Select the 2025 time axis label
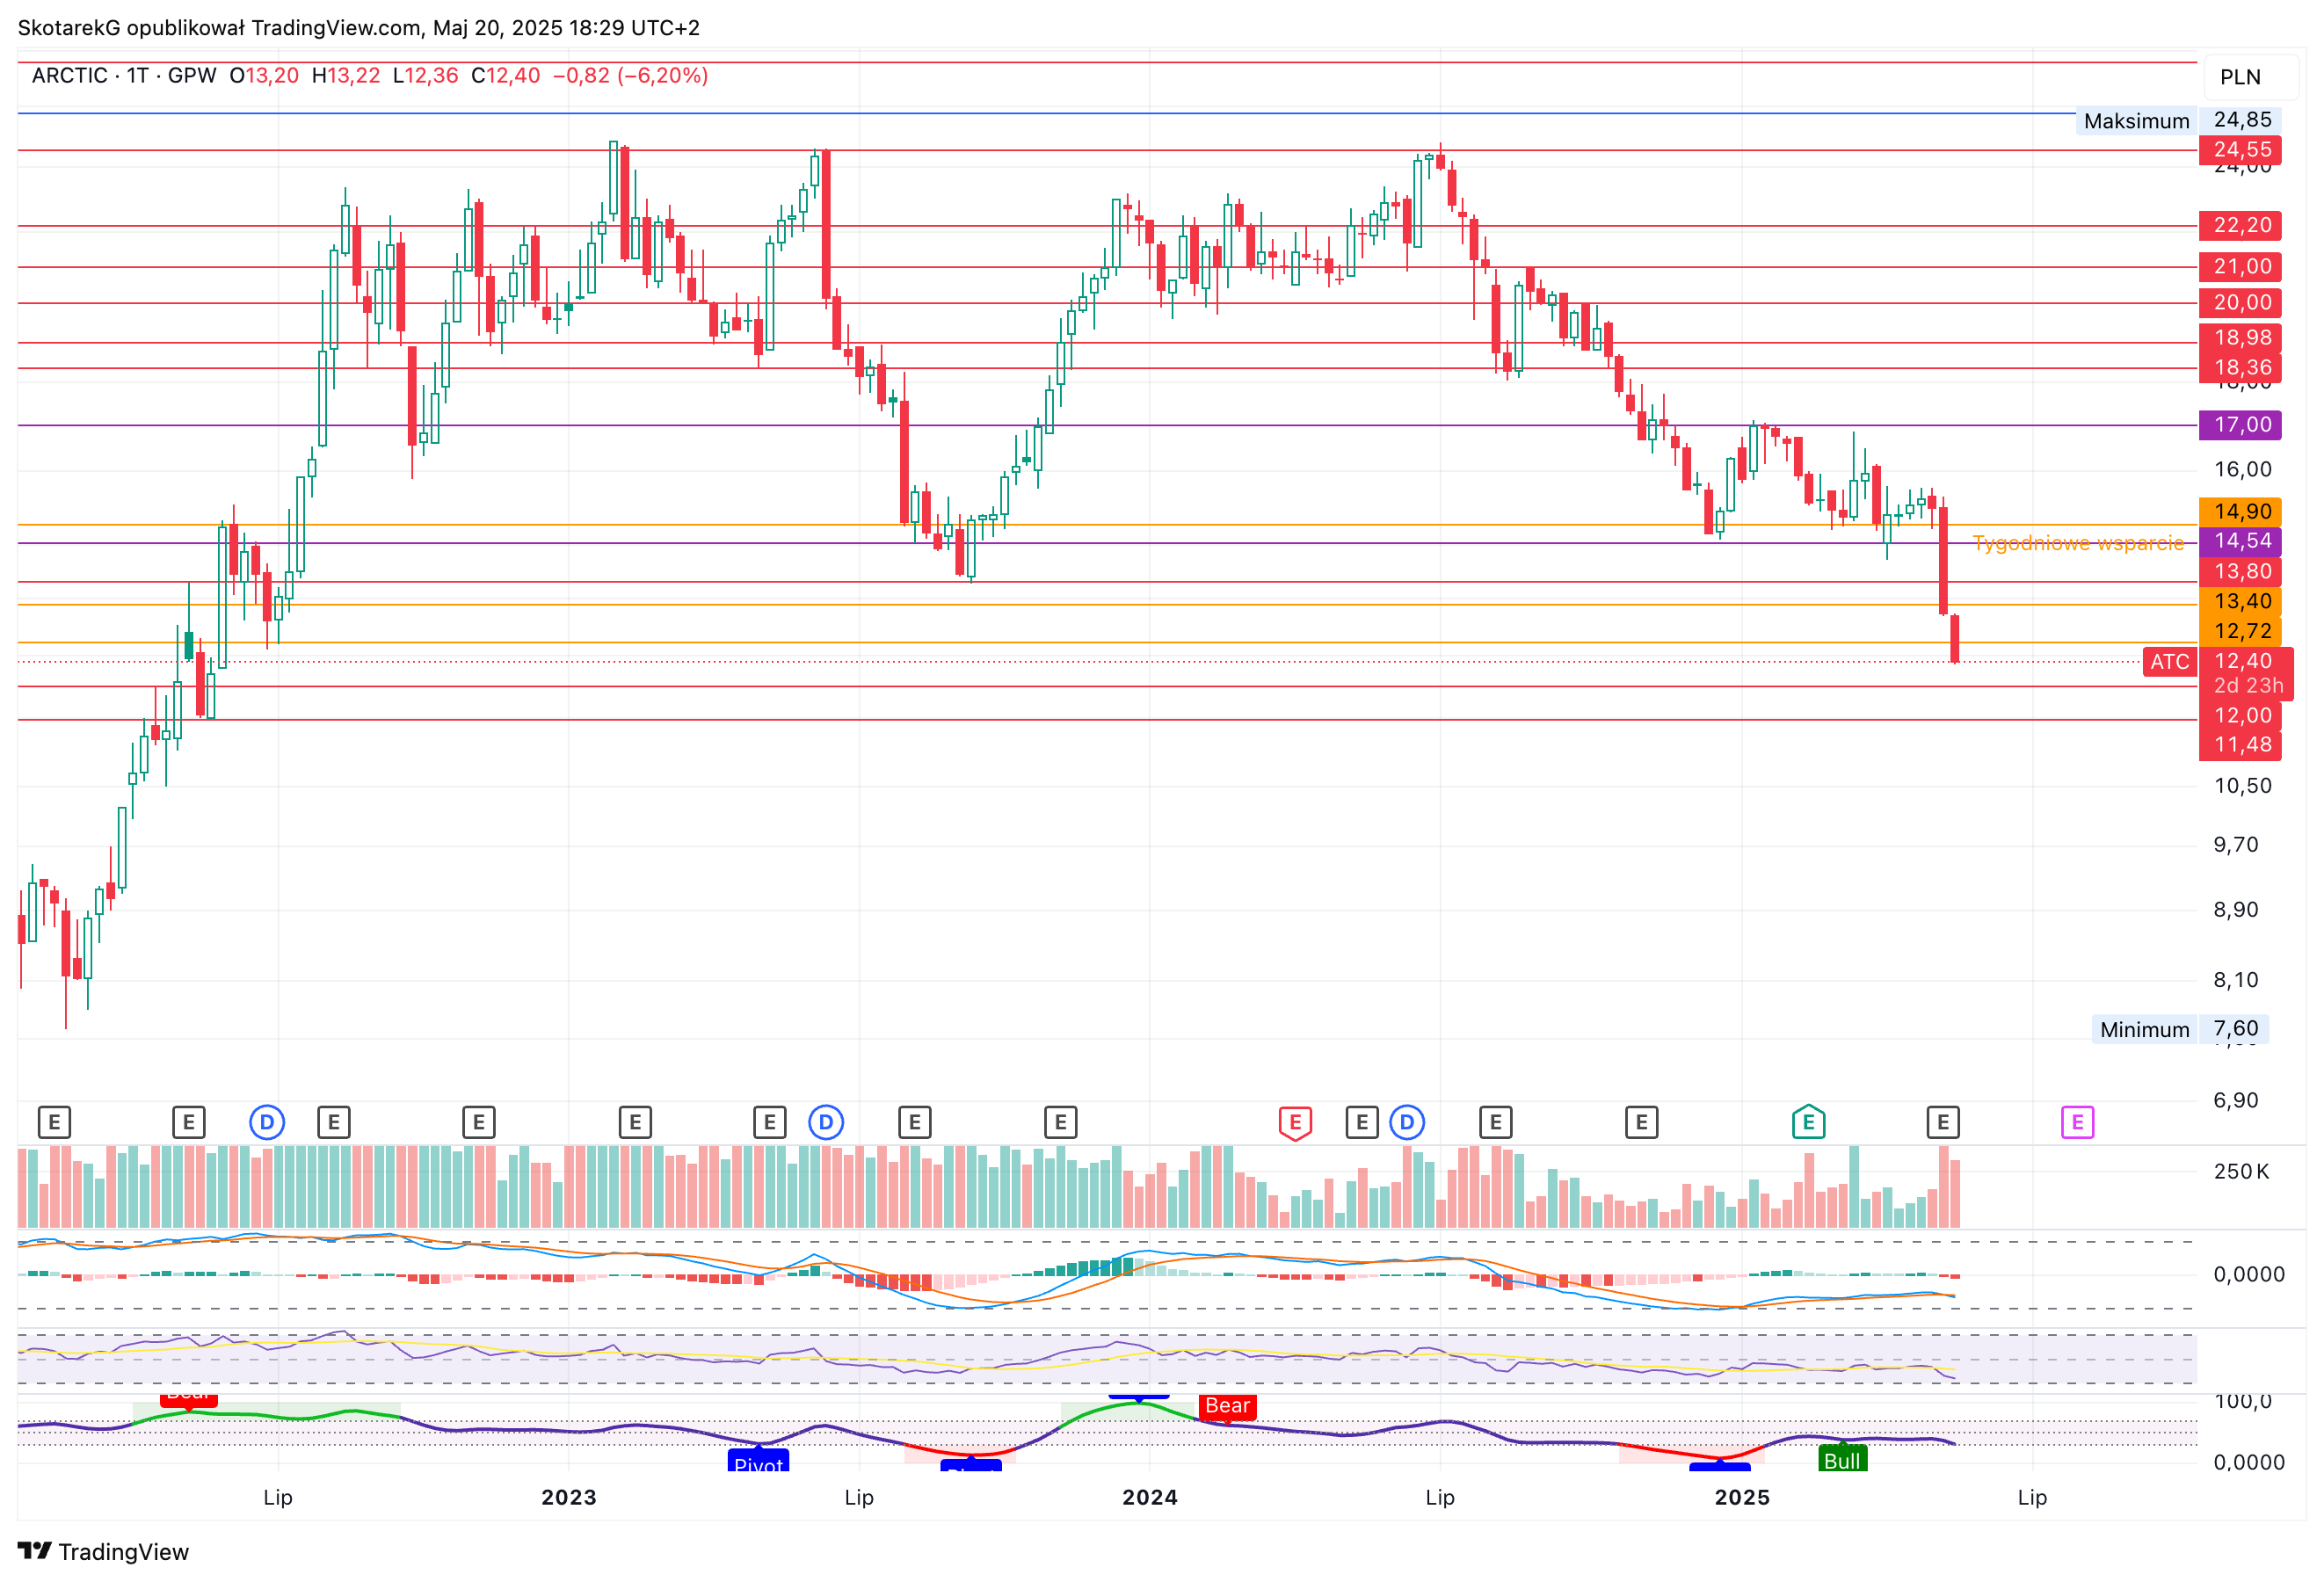The image size is (2324, 1582). pyautogui.click(x=1742, y=1497)
